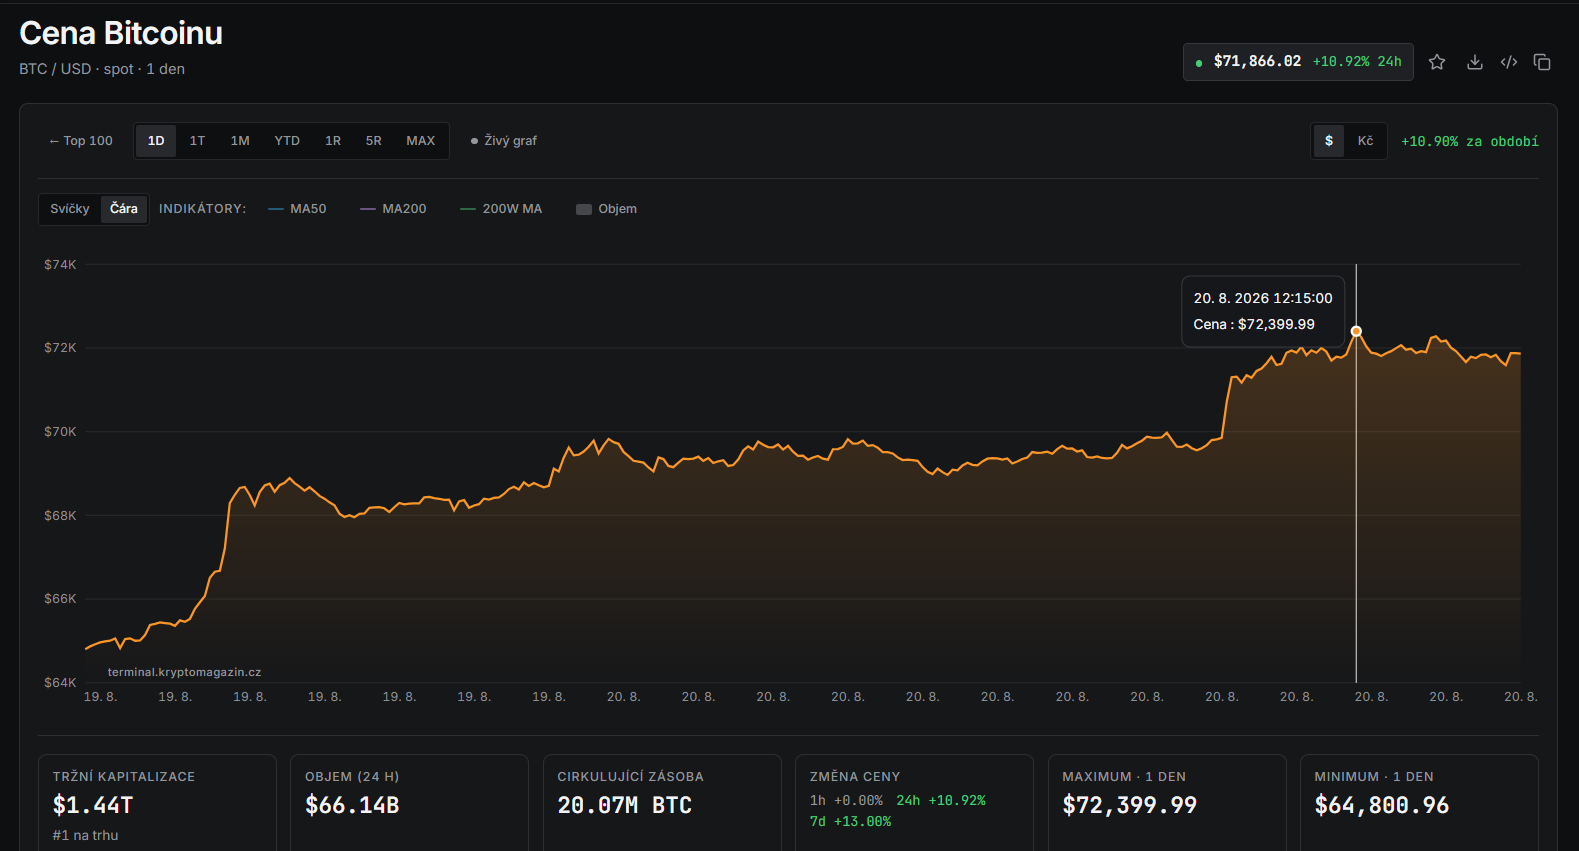Viewport: 1579px width, 851px height.
Task: Click the +10.90% za období label
Action: (x=1470, y=142)
